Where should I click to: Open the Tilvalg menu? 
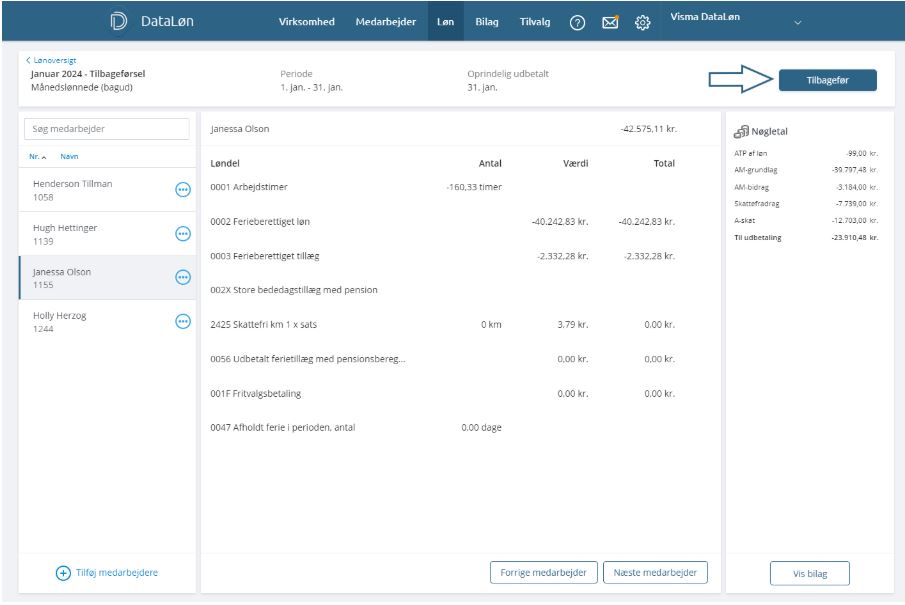click(535, 21)
